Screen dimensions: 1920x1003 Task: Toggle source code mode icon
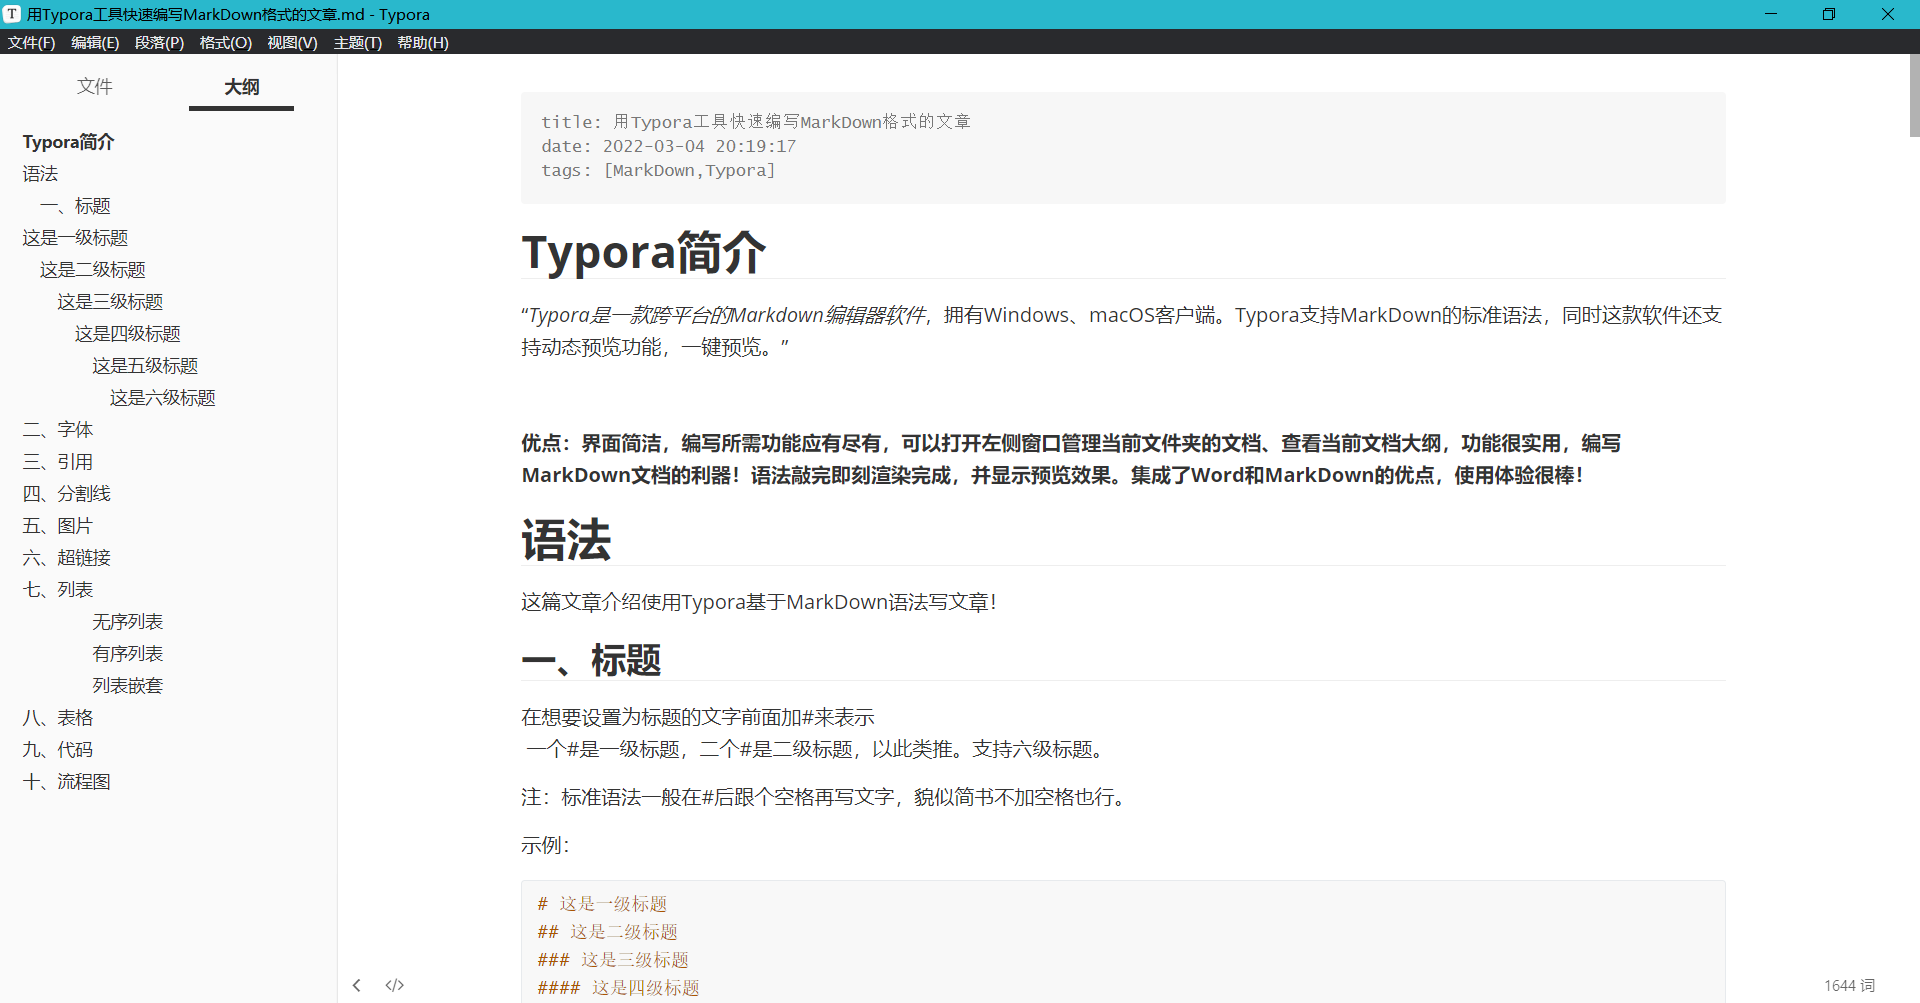(x=395, y=985)
